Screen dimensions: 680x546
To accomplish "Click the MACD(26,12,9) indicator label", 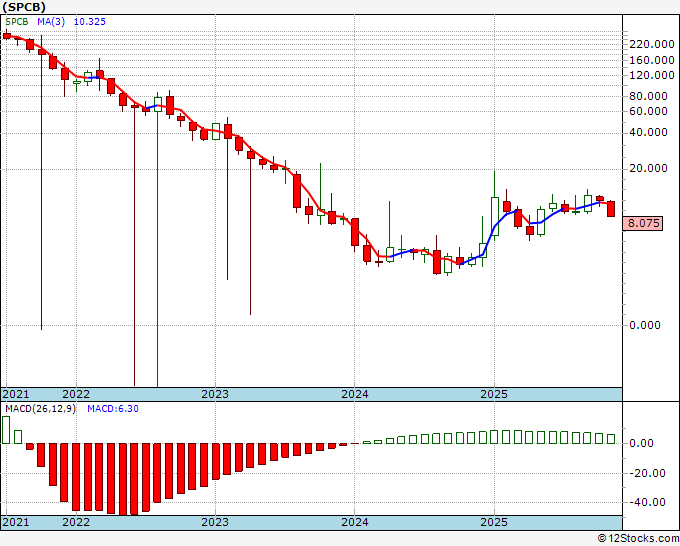I will click(40, 409).
